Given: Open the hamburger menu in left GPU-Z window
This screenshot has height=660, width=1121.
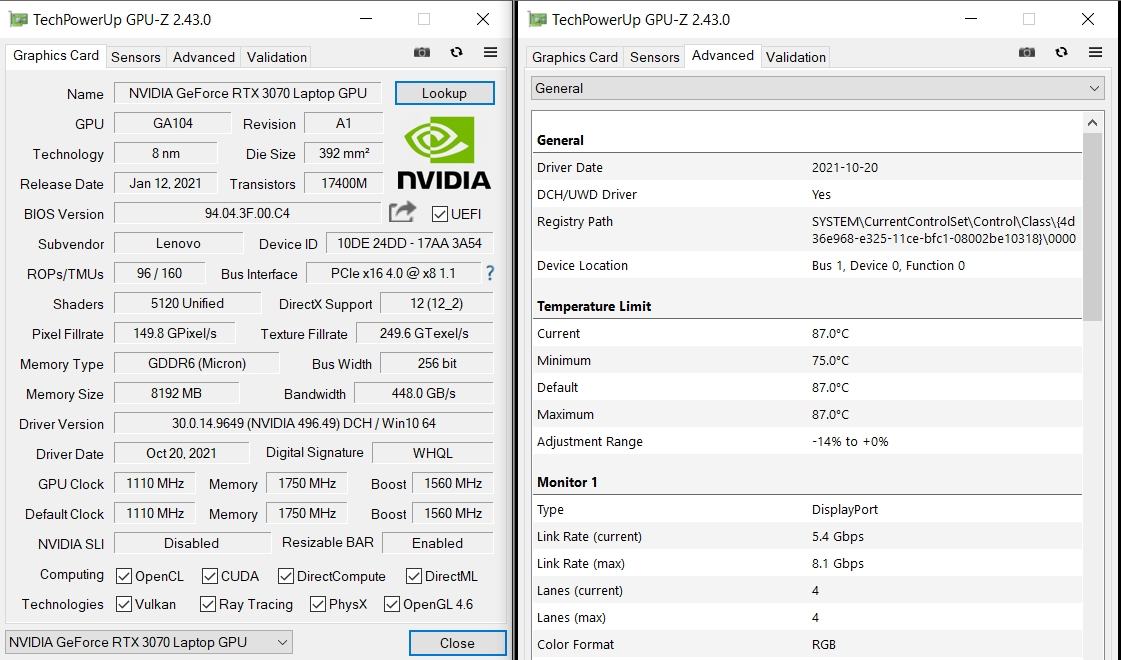Looking at the screenshot, I should click(490, 52).
